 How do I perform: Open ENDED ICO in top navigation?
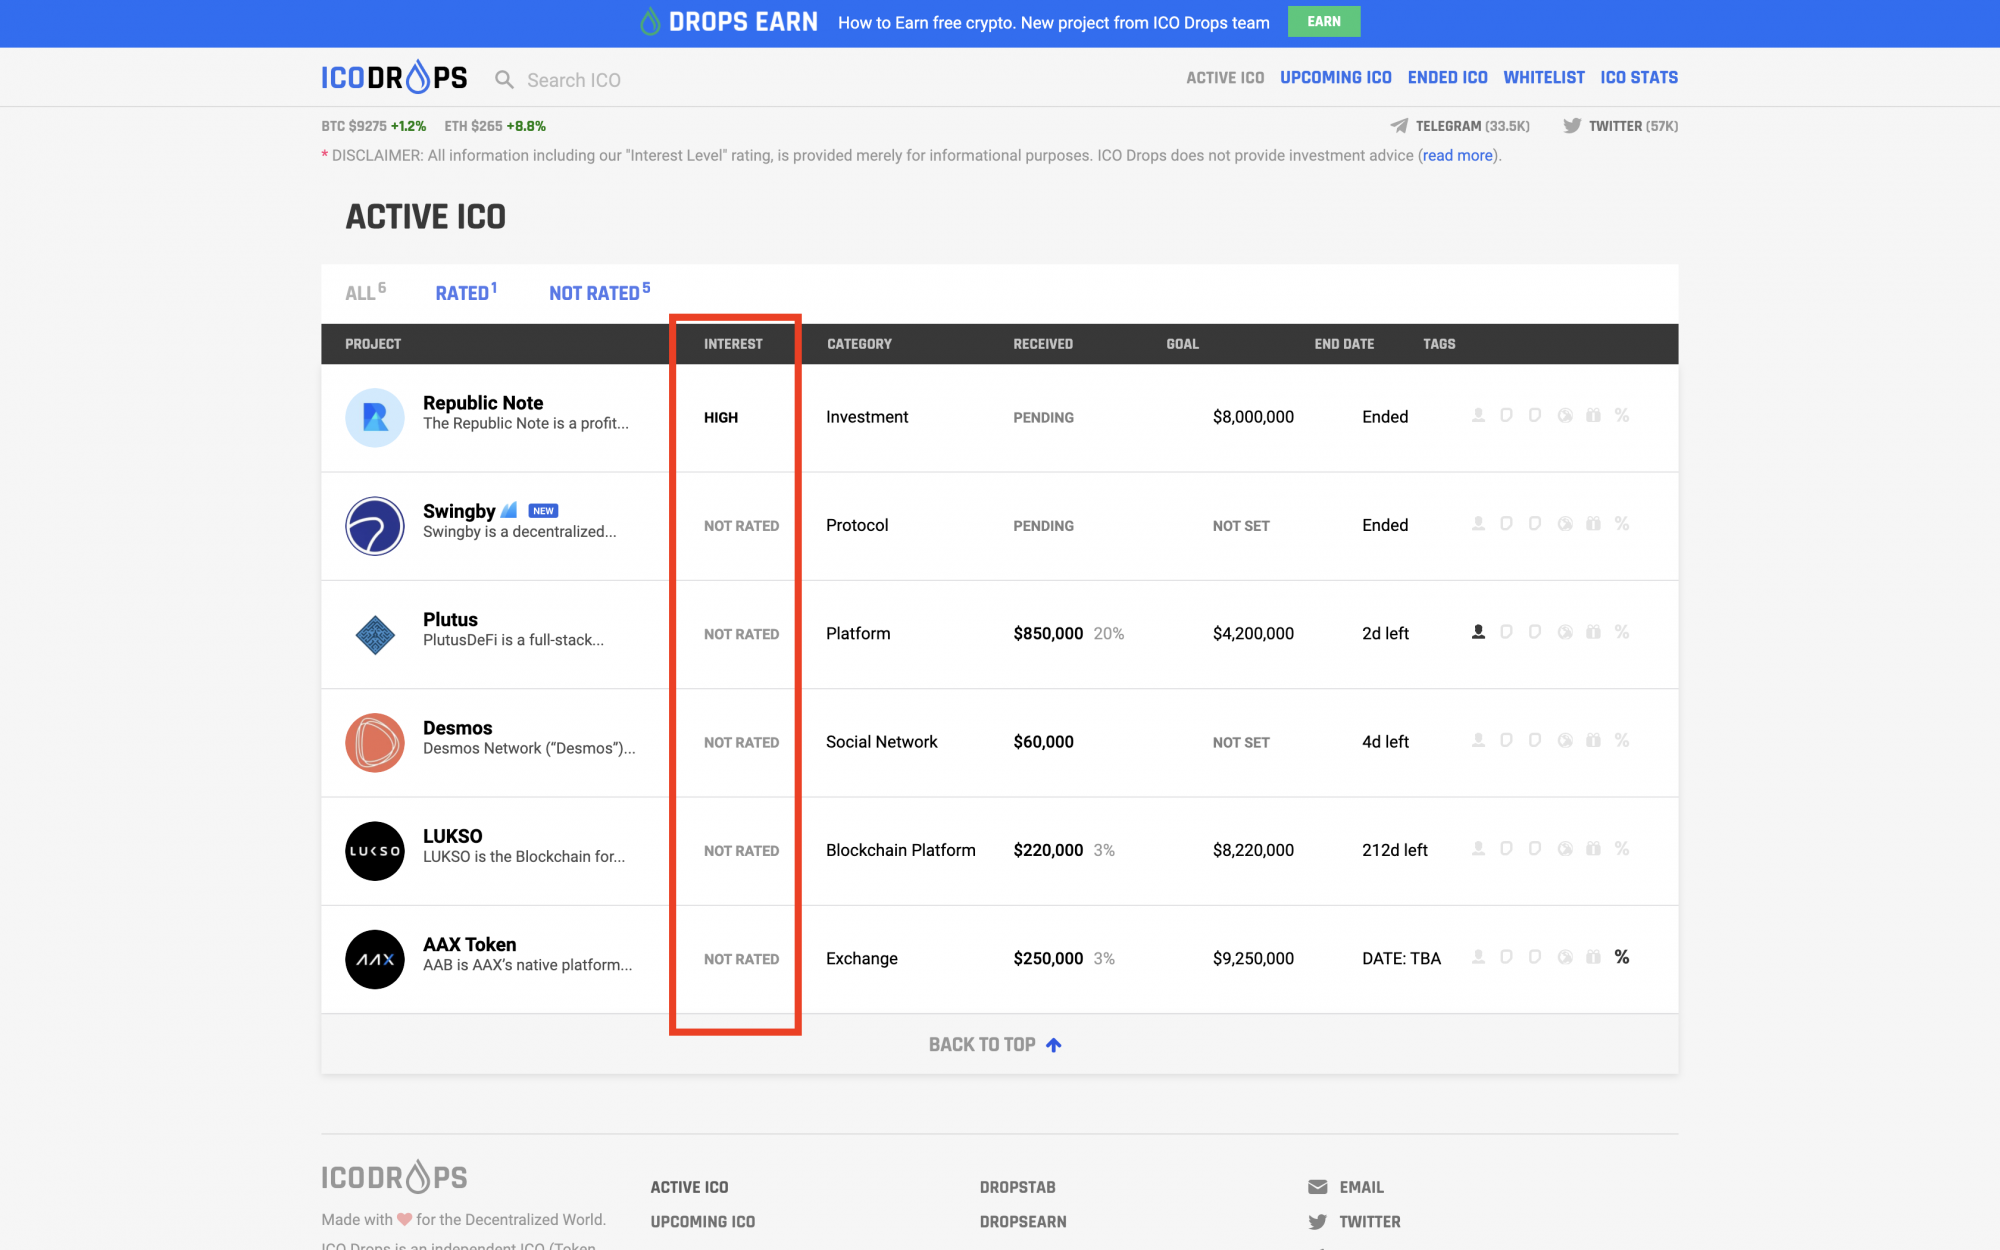pyautogui.click(x=1447, y=77)
